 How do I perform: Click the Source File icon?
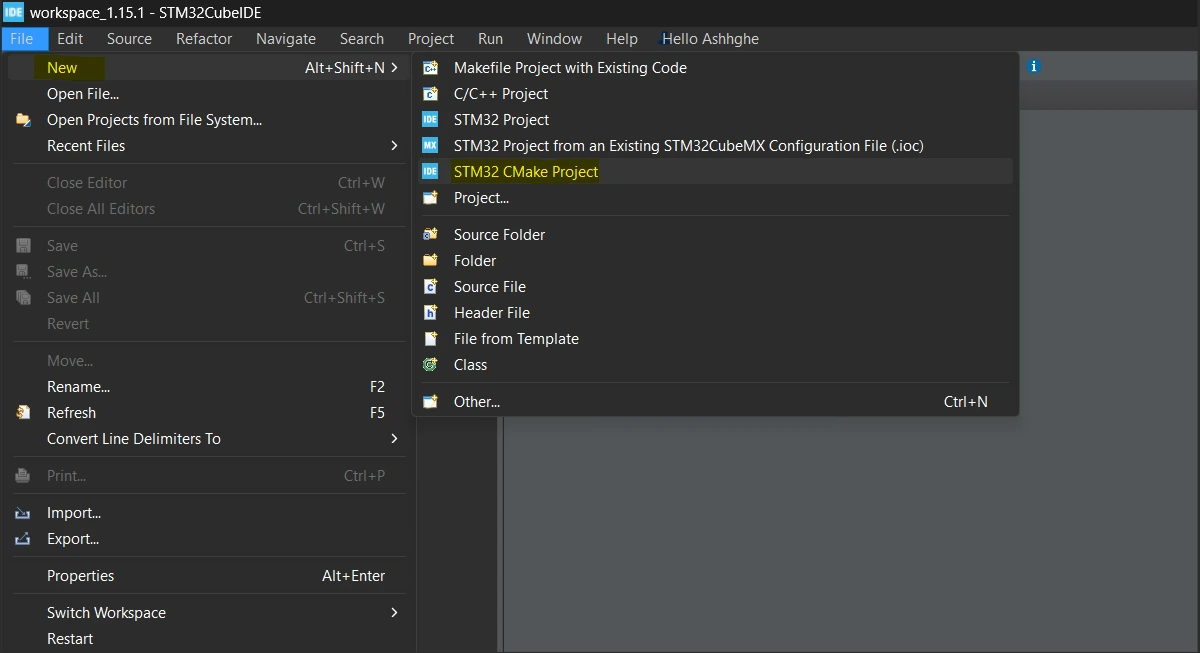[430, 287]
